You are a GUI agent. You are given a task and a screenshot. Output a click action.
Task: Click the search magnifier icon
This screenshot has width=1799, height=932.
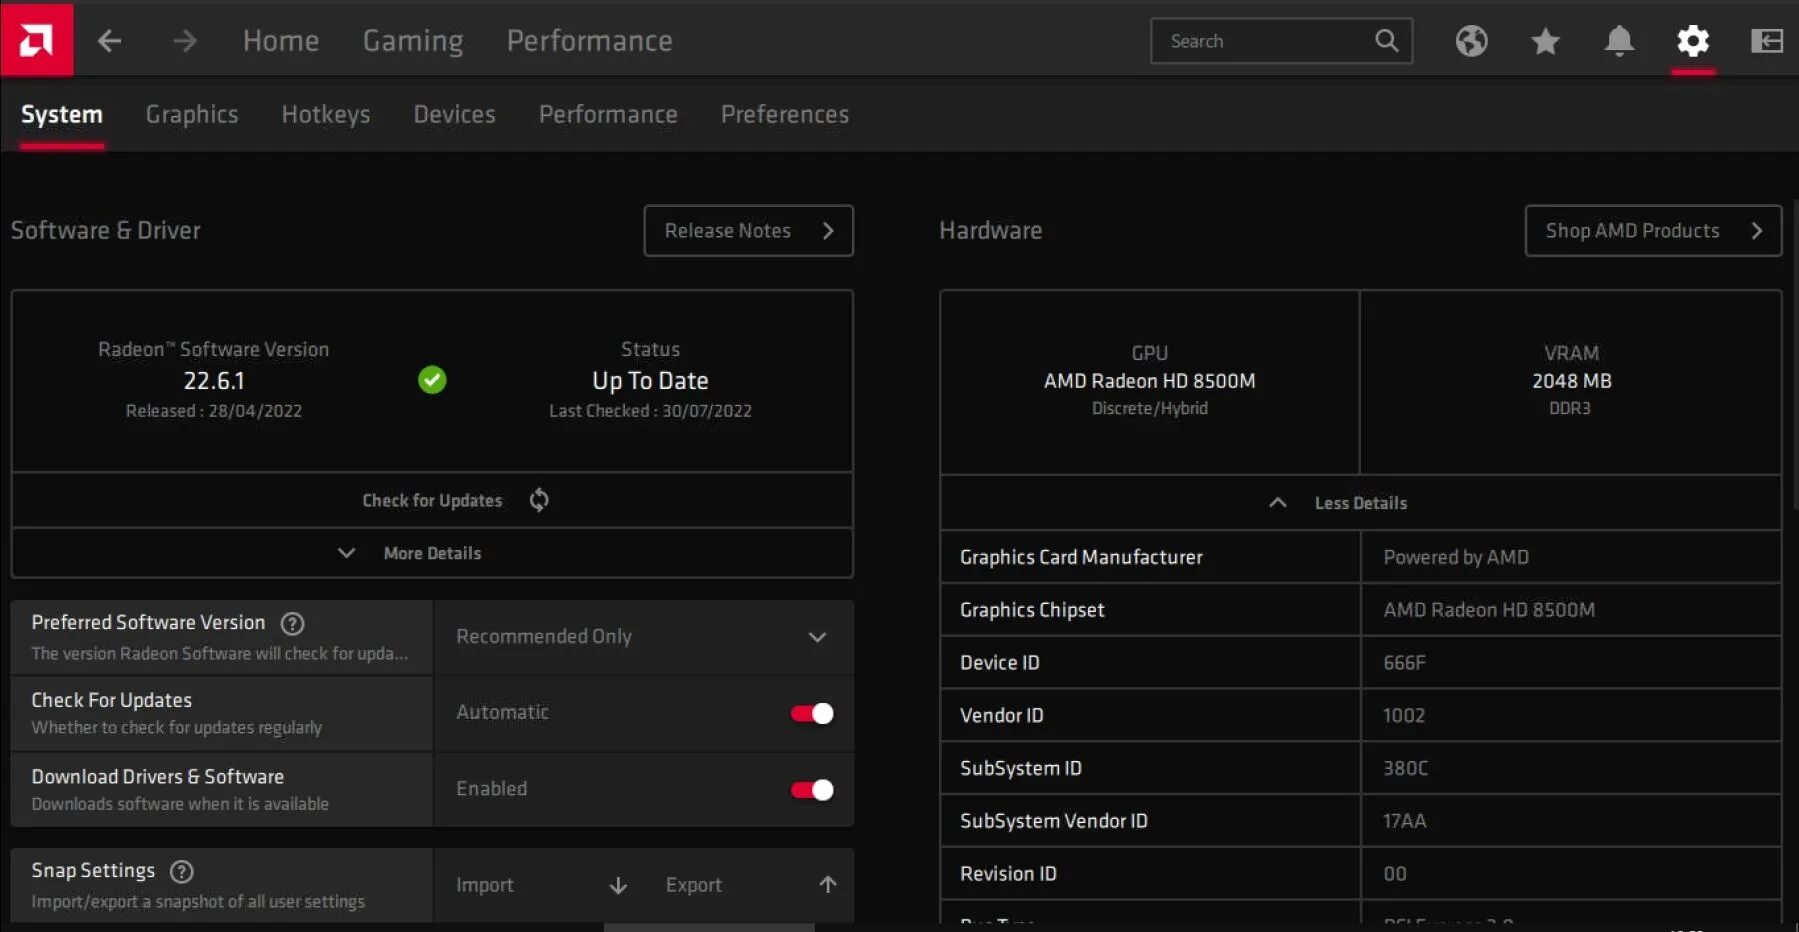tap(1386, 41)
